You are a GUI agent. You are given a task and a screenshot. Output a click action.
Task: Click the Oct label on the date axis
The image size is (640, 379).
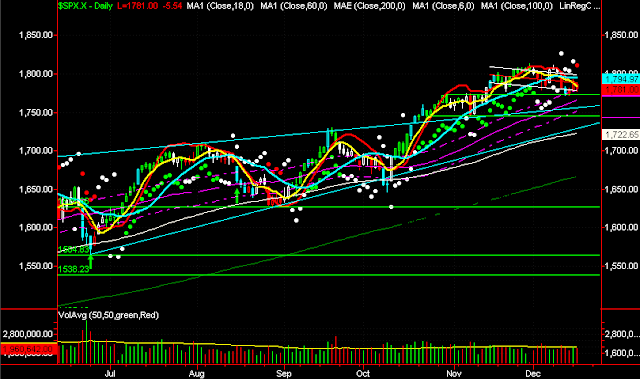[x=363, y=374]
